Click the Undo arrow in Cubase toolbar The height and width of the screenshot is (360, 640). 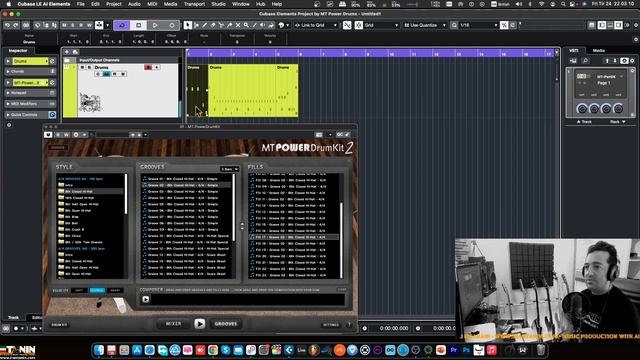pyautogui.click(x=7, y=25)
